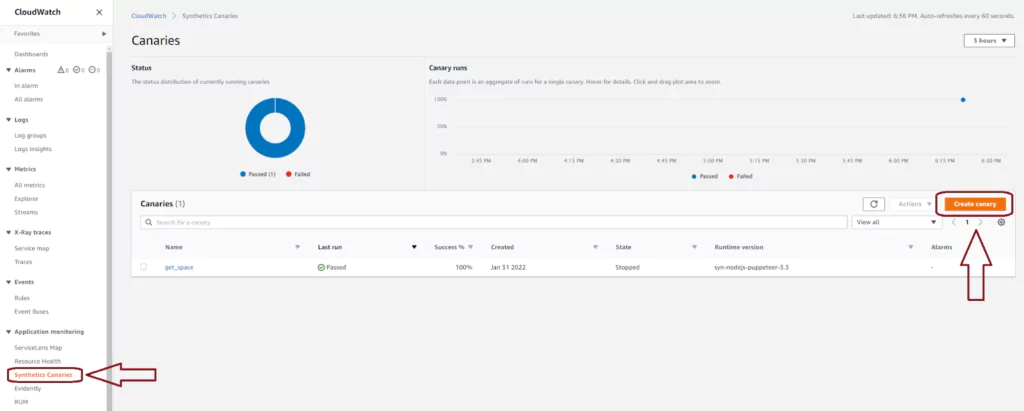Sort by Last run column arrow

point(414,248)
